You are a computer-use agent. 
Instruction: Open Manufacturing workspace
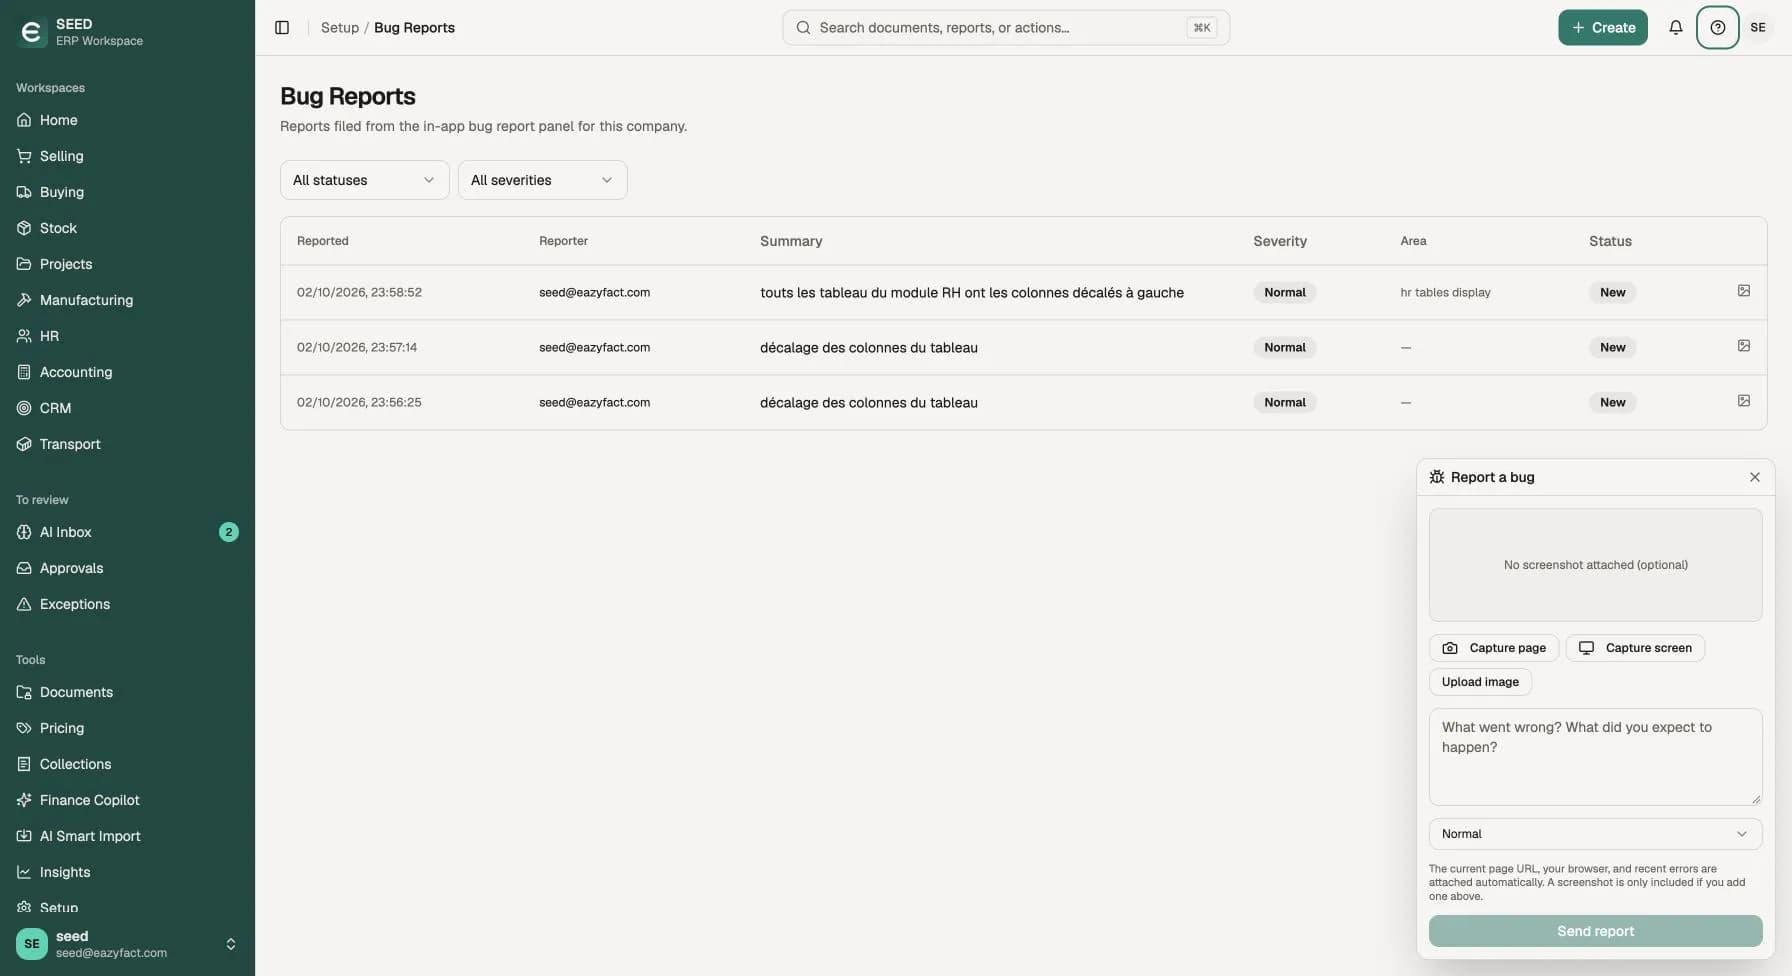tap(127, 300)
